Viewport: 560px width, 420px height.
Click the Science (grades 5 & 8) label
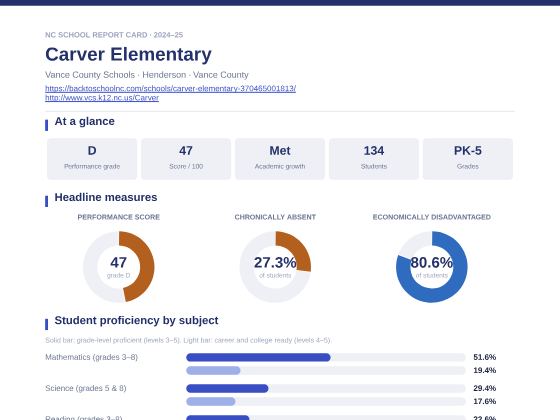click(x=86, y=388)
